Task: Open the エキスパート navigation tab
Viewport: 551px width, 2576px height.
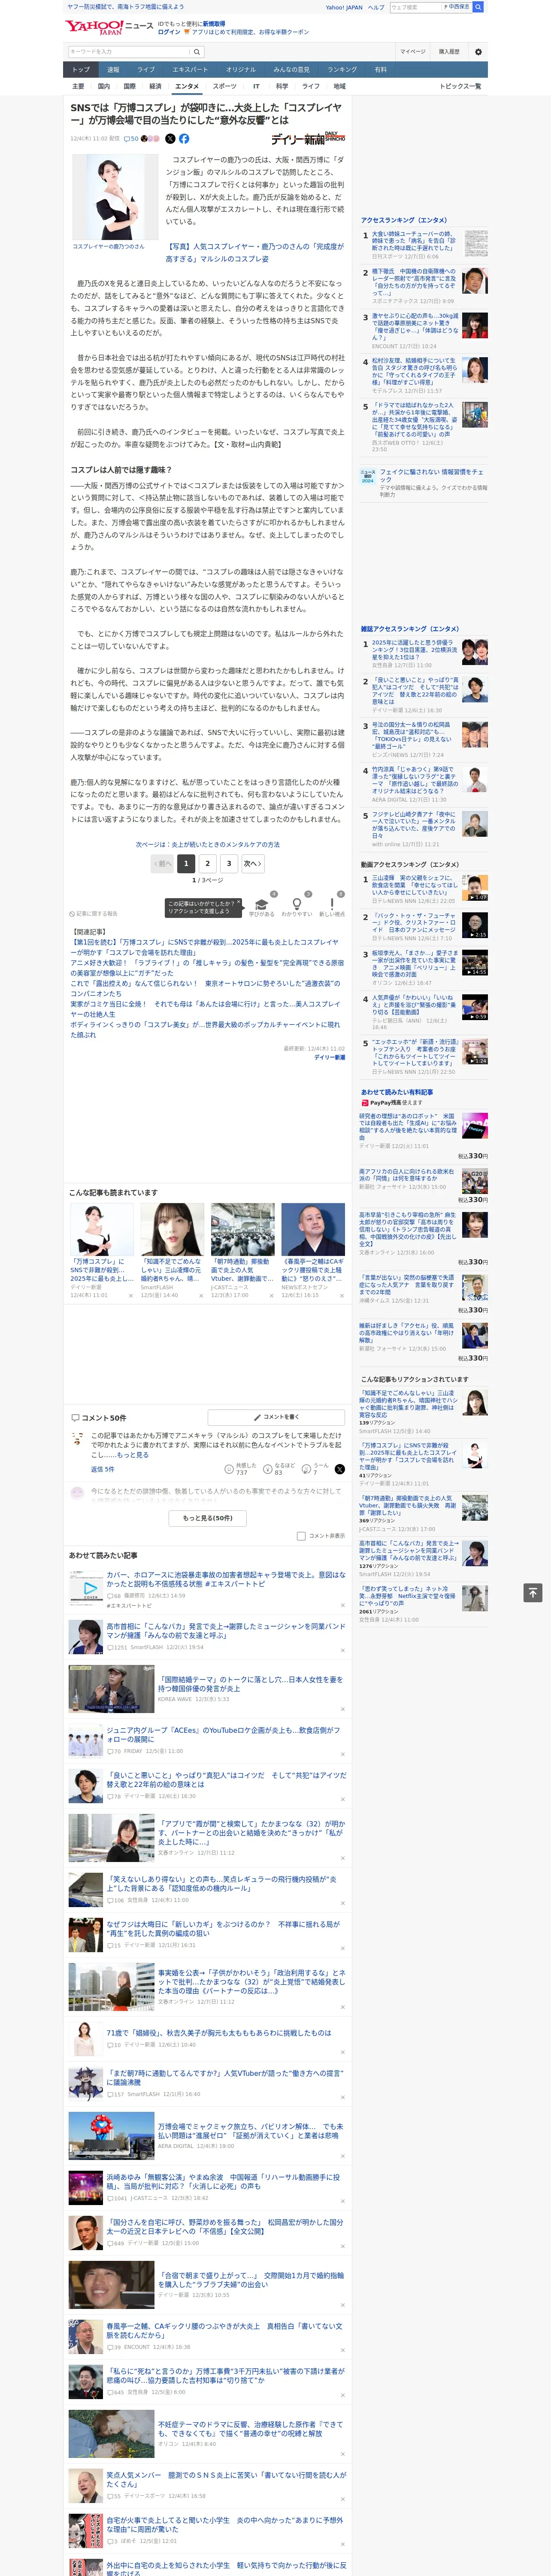Action: [x=190, y=70]
